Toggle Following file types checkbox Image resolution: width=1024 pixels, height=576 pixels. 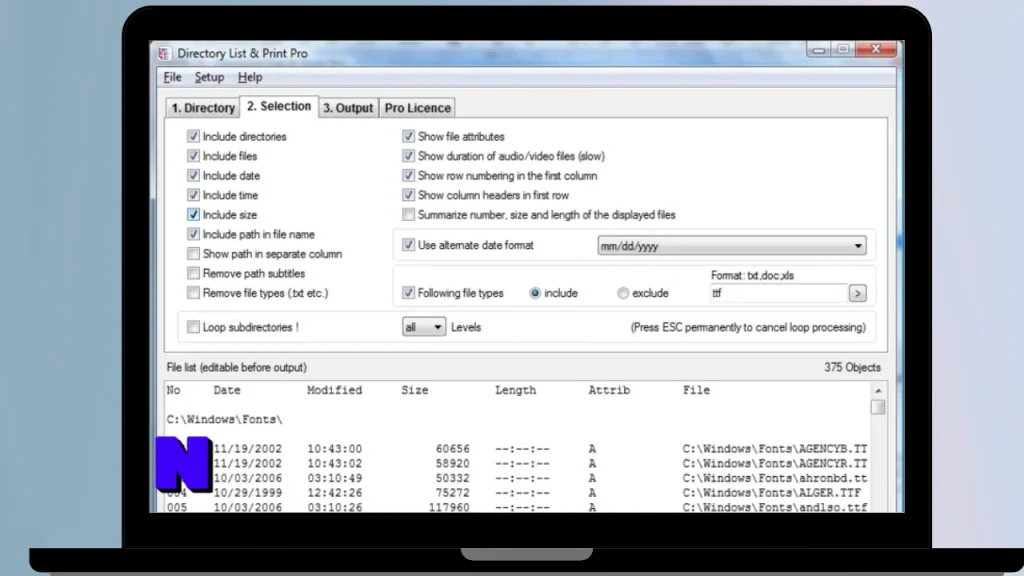(x=408, y=293)
